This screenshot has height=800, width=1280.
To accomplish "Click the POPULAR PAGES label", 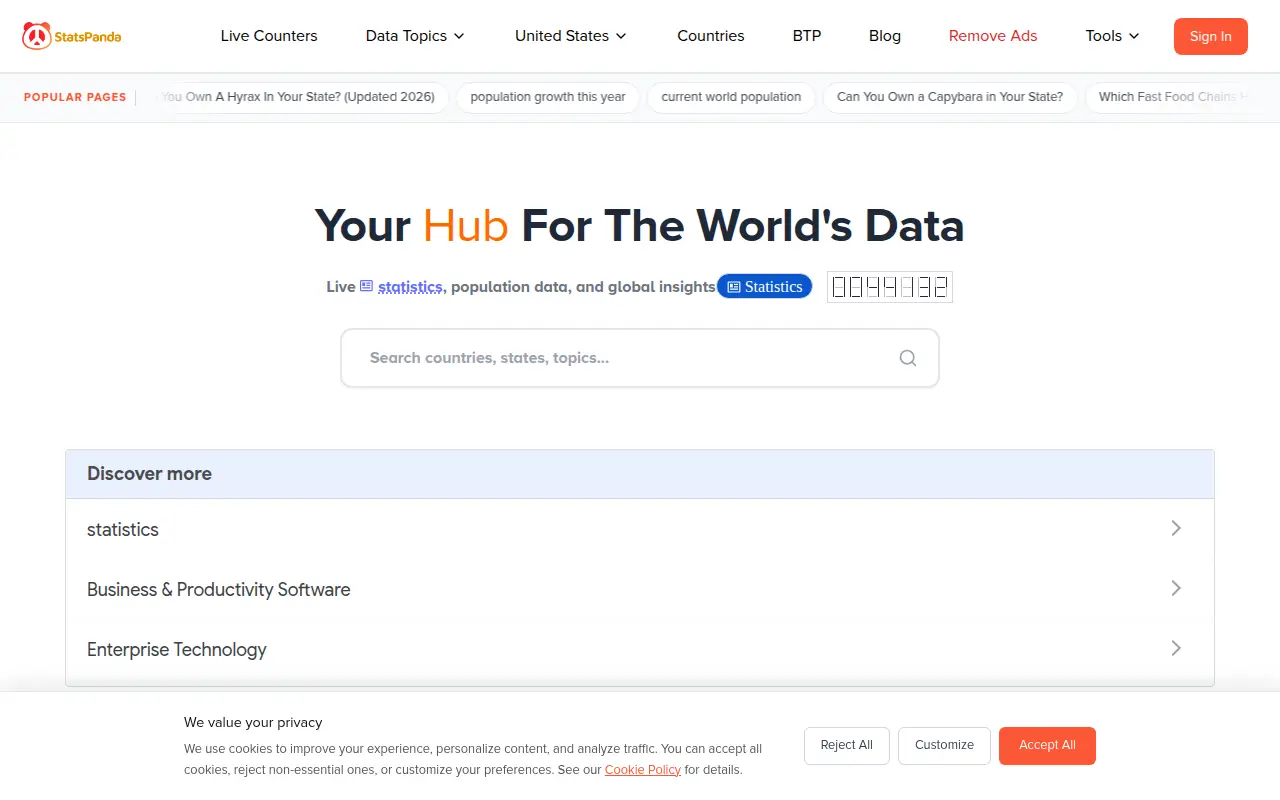I will [75, 97].
